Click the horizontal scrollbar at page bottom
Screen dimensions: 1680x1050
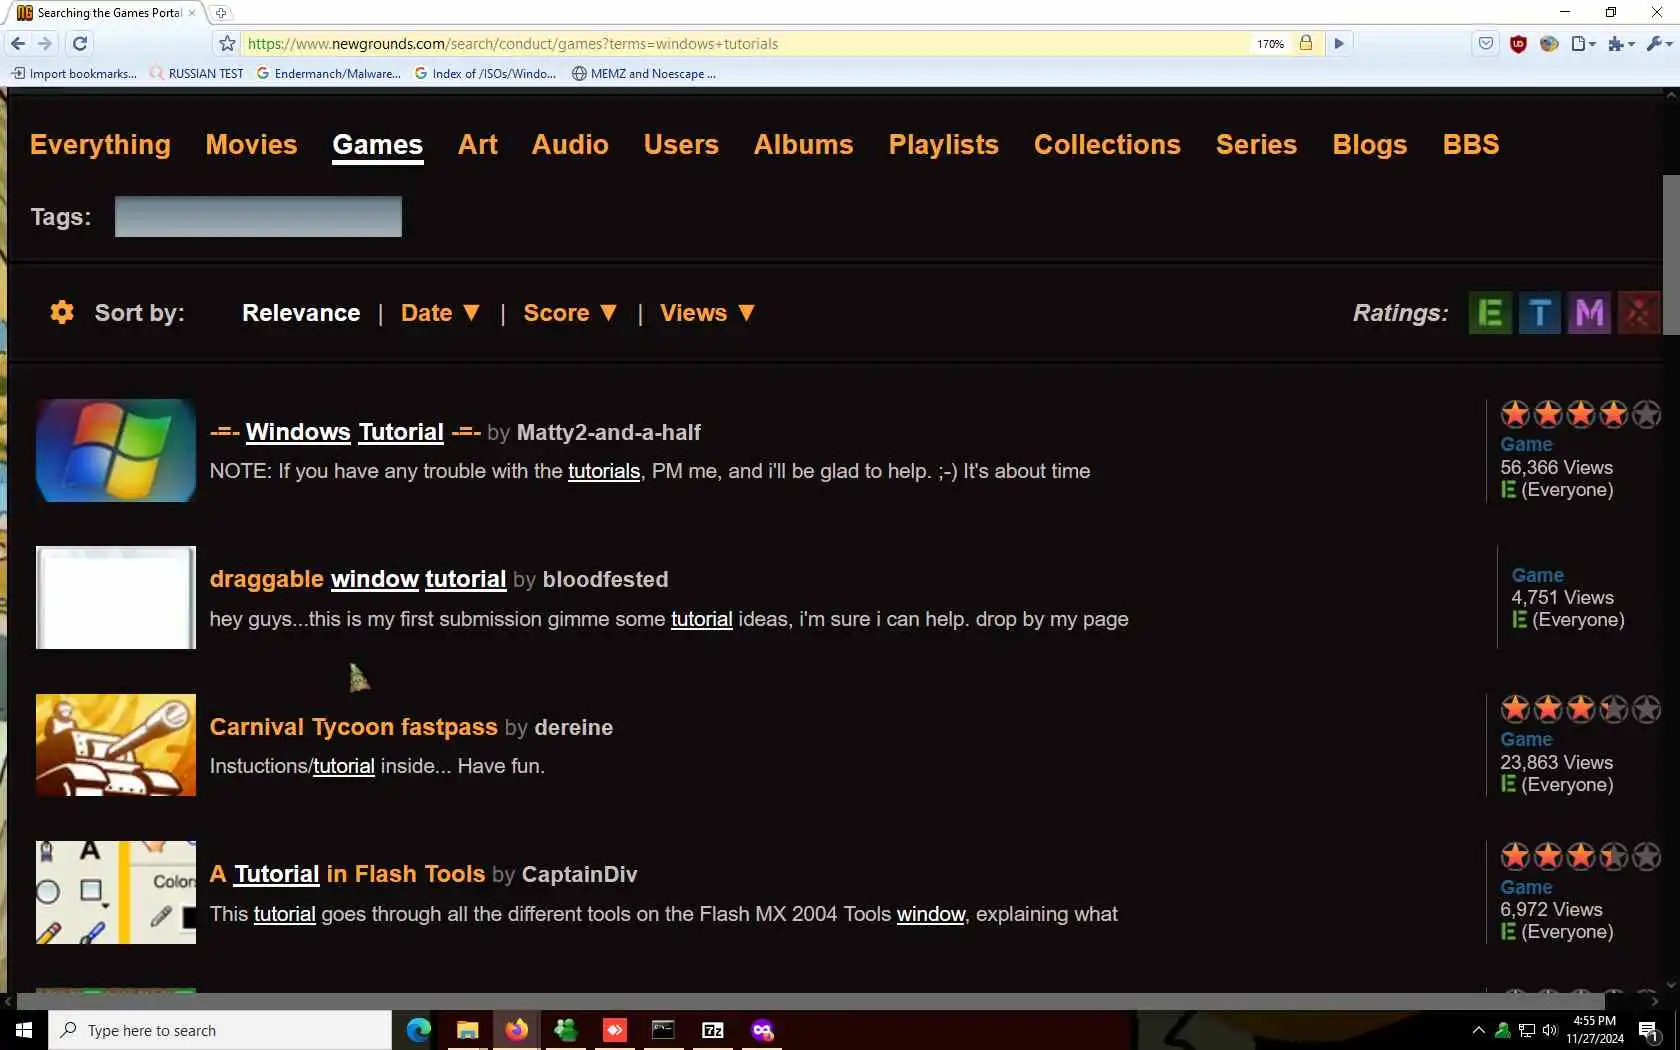pyautogui.click(x=811, y=1001)
